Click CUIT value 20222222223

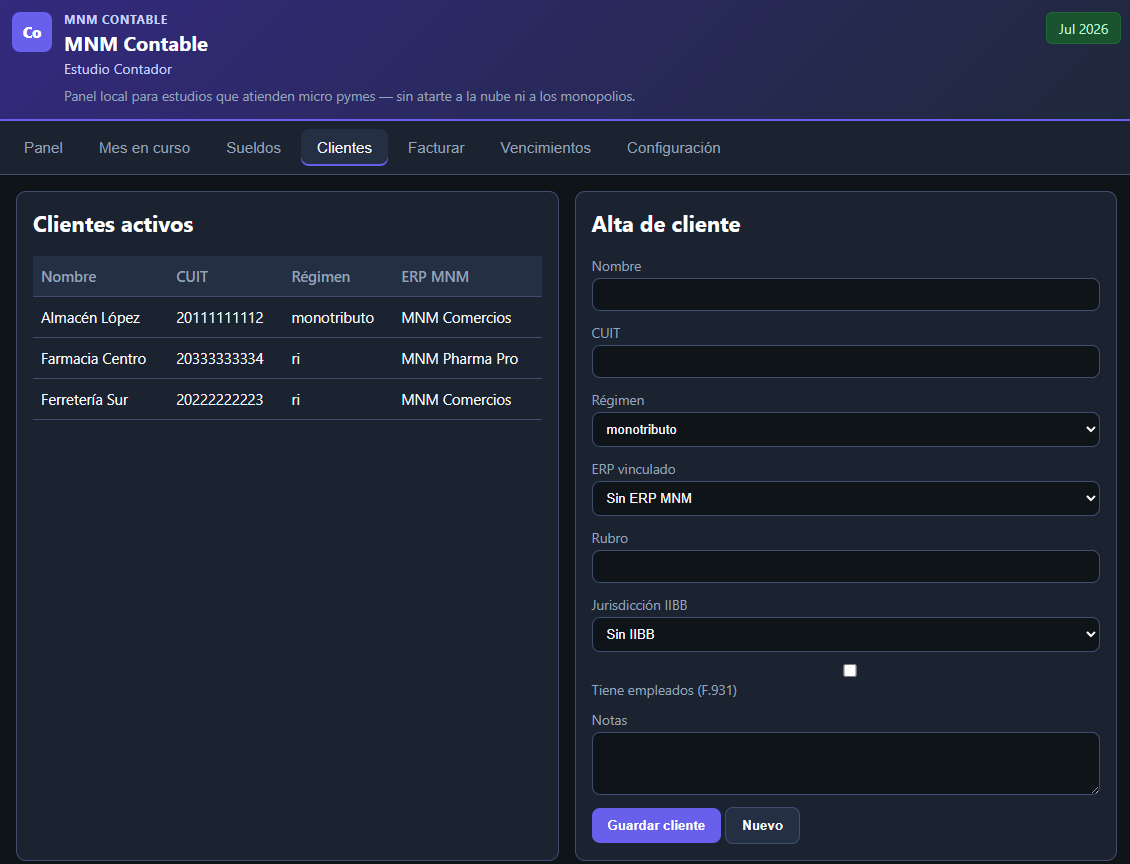(220, 400)
